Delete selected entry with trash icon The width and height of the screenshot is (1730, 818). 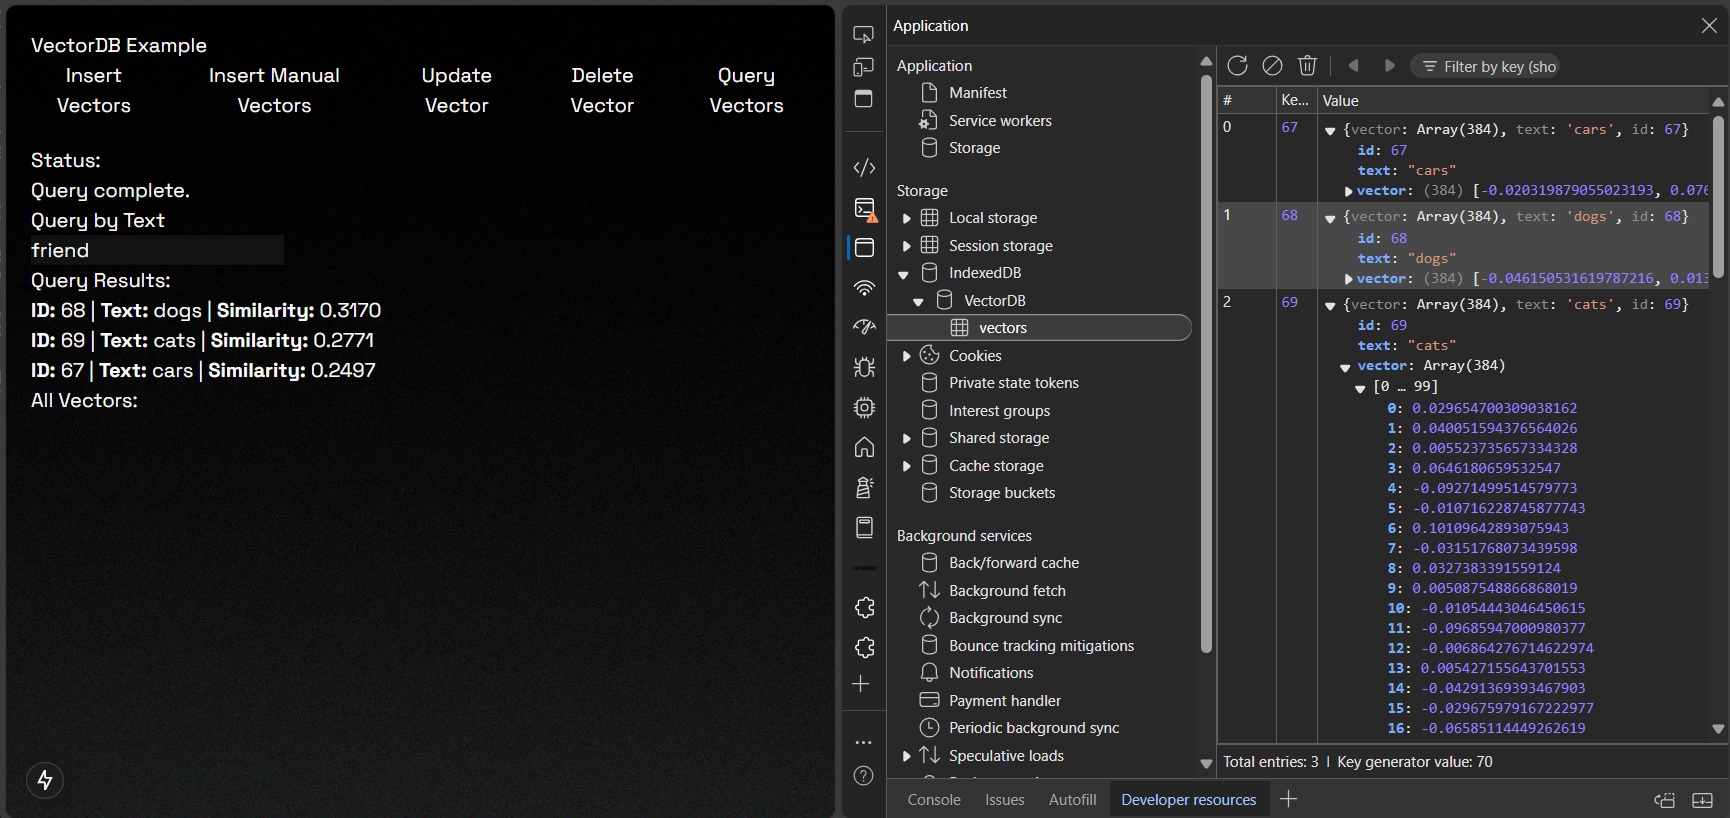(x=1307, y=66)
